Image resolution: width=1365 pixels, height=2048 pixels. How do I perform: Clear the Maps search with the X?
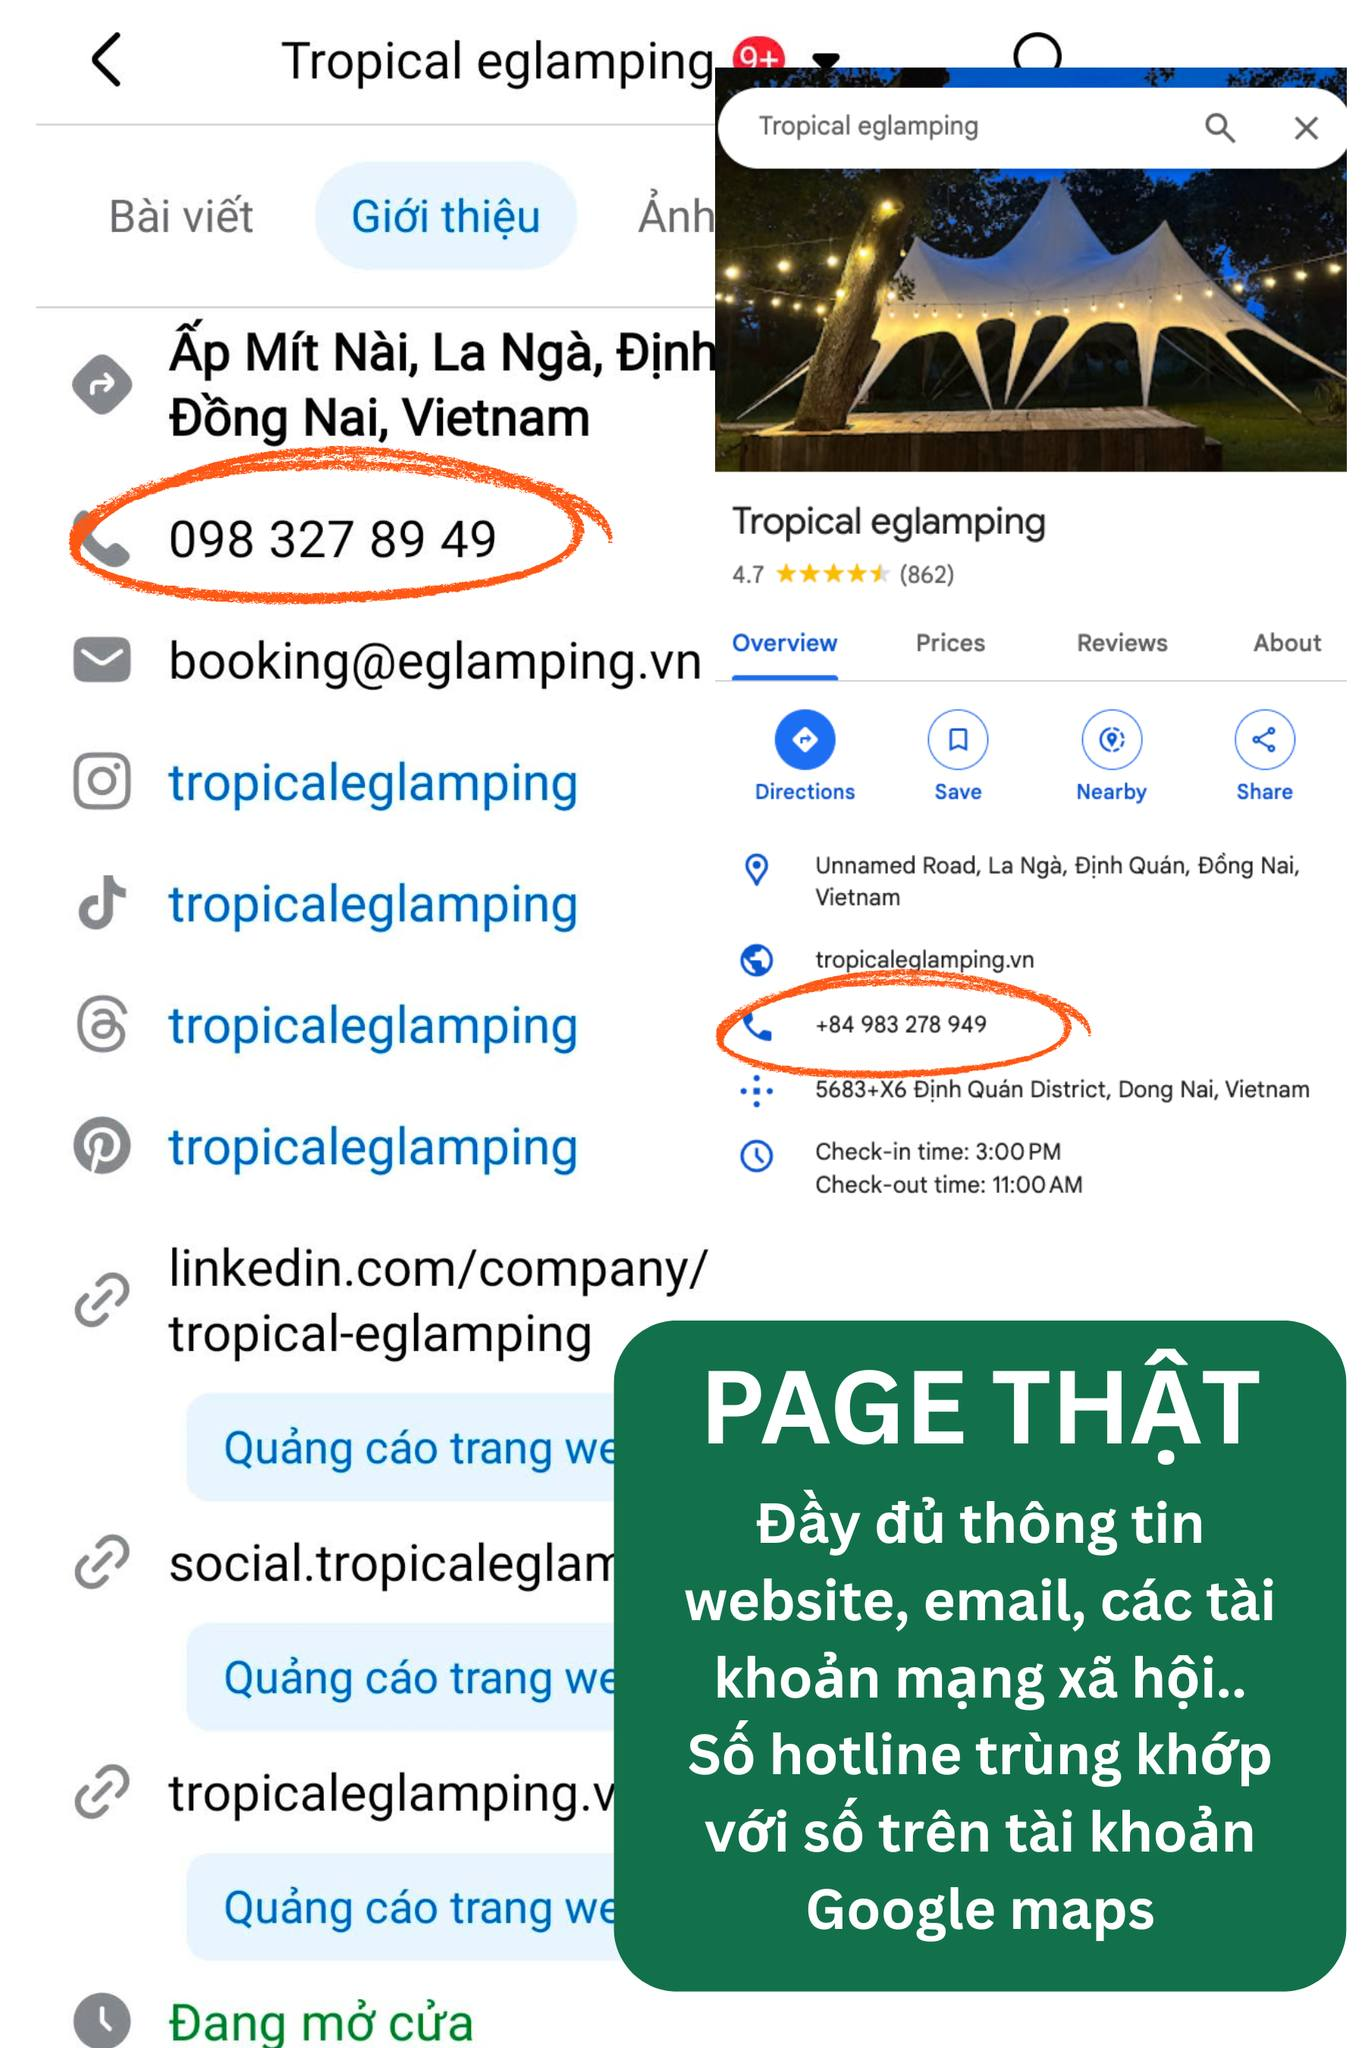click(x=1306, y=127)
